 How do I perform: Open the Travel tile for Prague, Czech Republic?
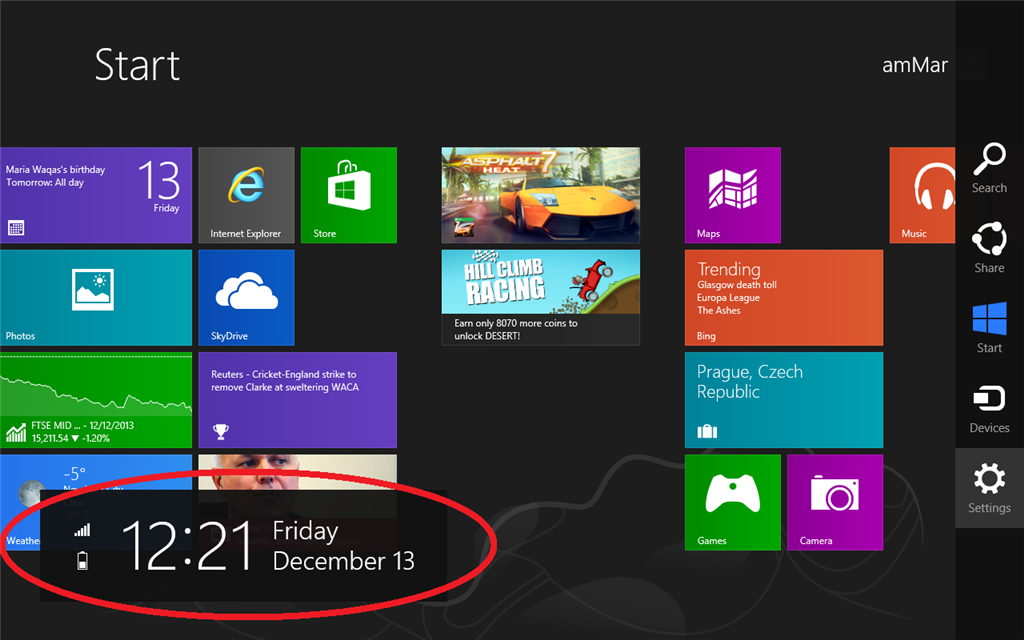[784, 400]
